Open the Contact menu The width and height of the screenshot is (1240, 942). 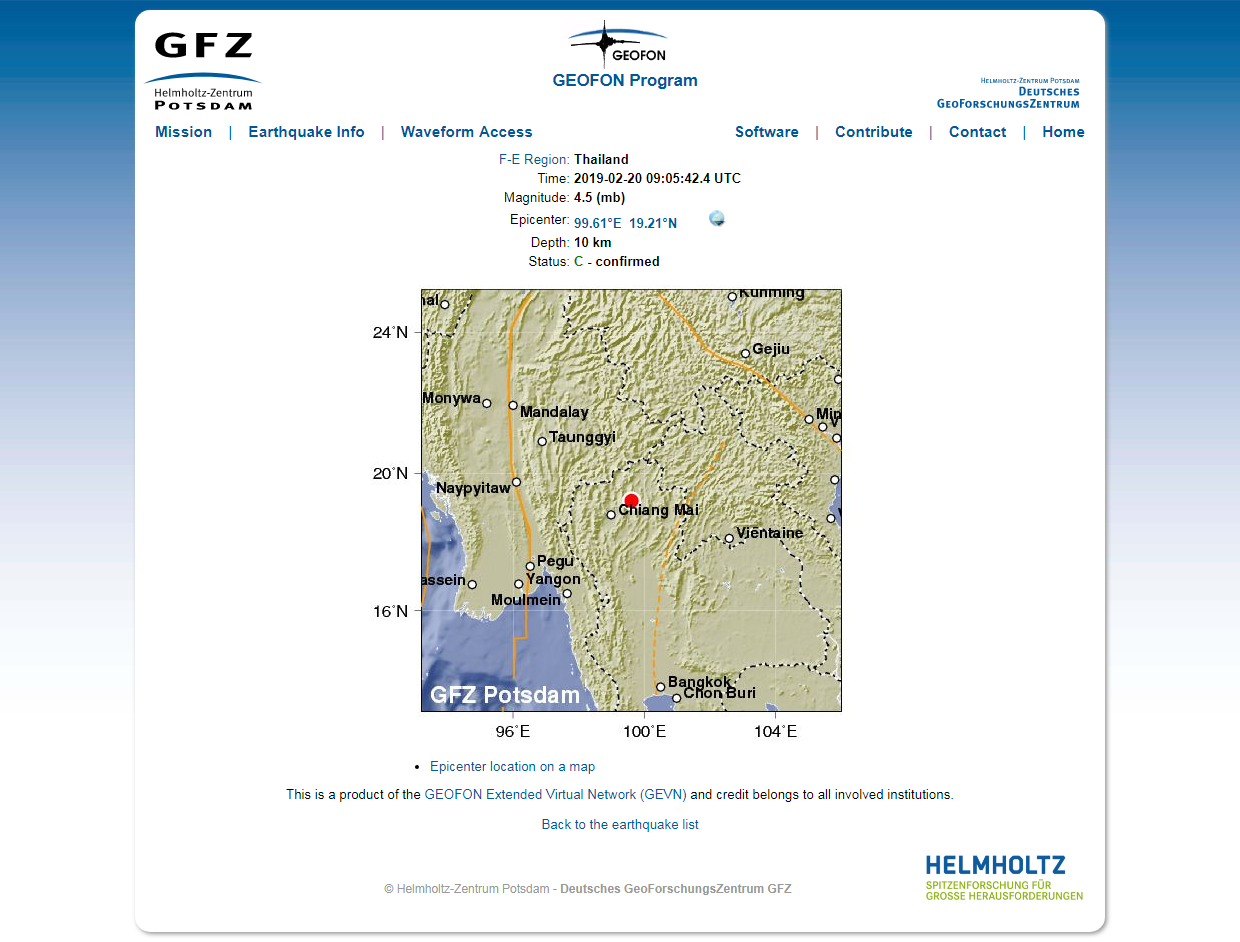point(978,132)
